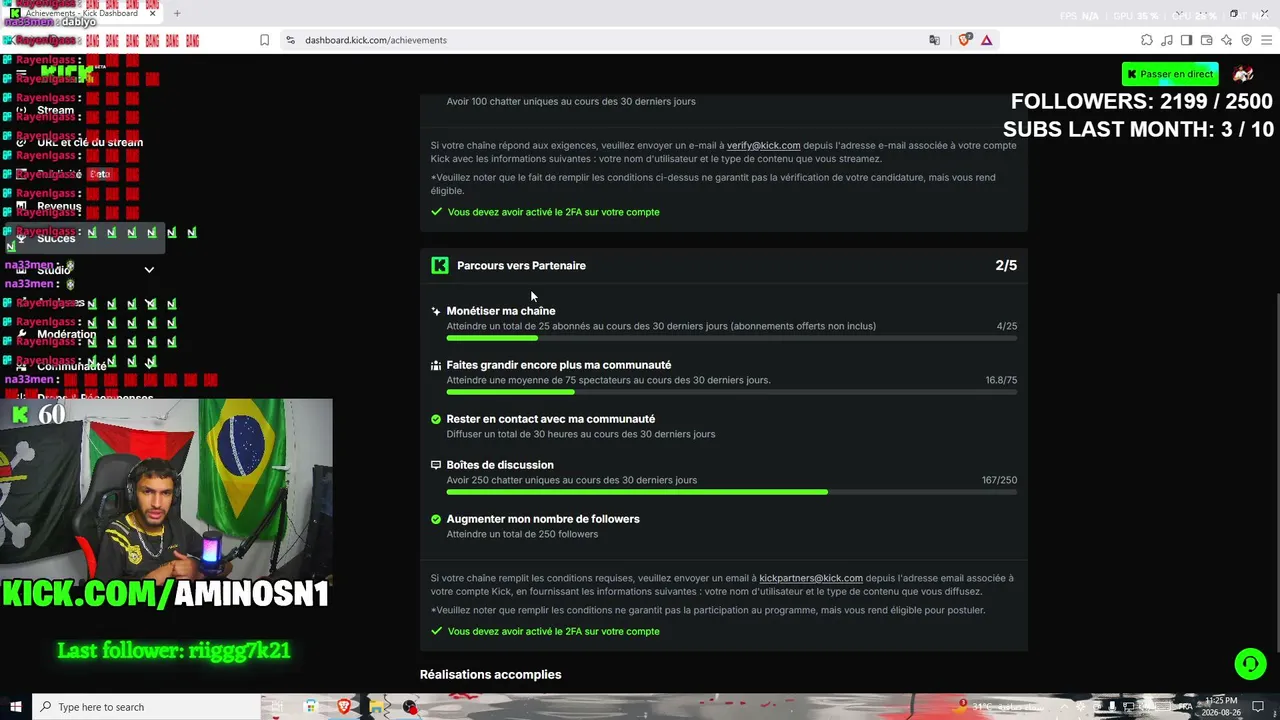Click the Atteindre un total de 250 followers text

522,534
